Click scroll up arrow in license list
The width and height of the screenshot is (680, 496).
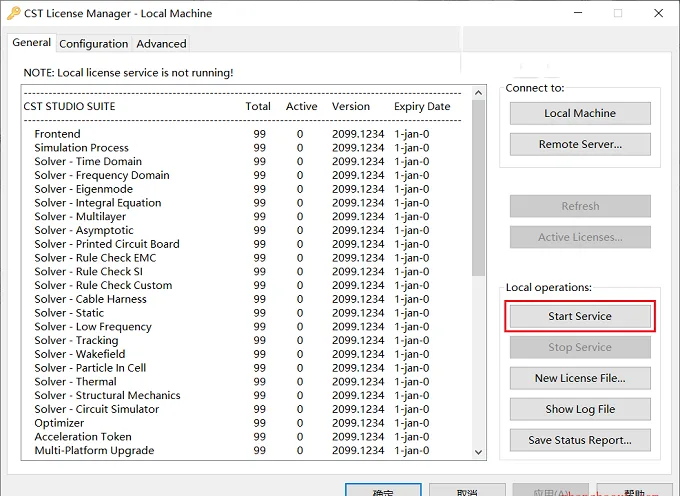click(x=478, y=93)
